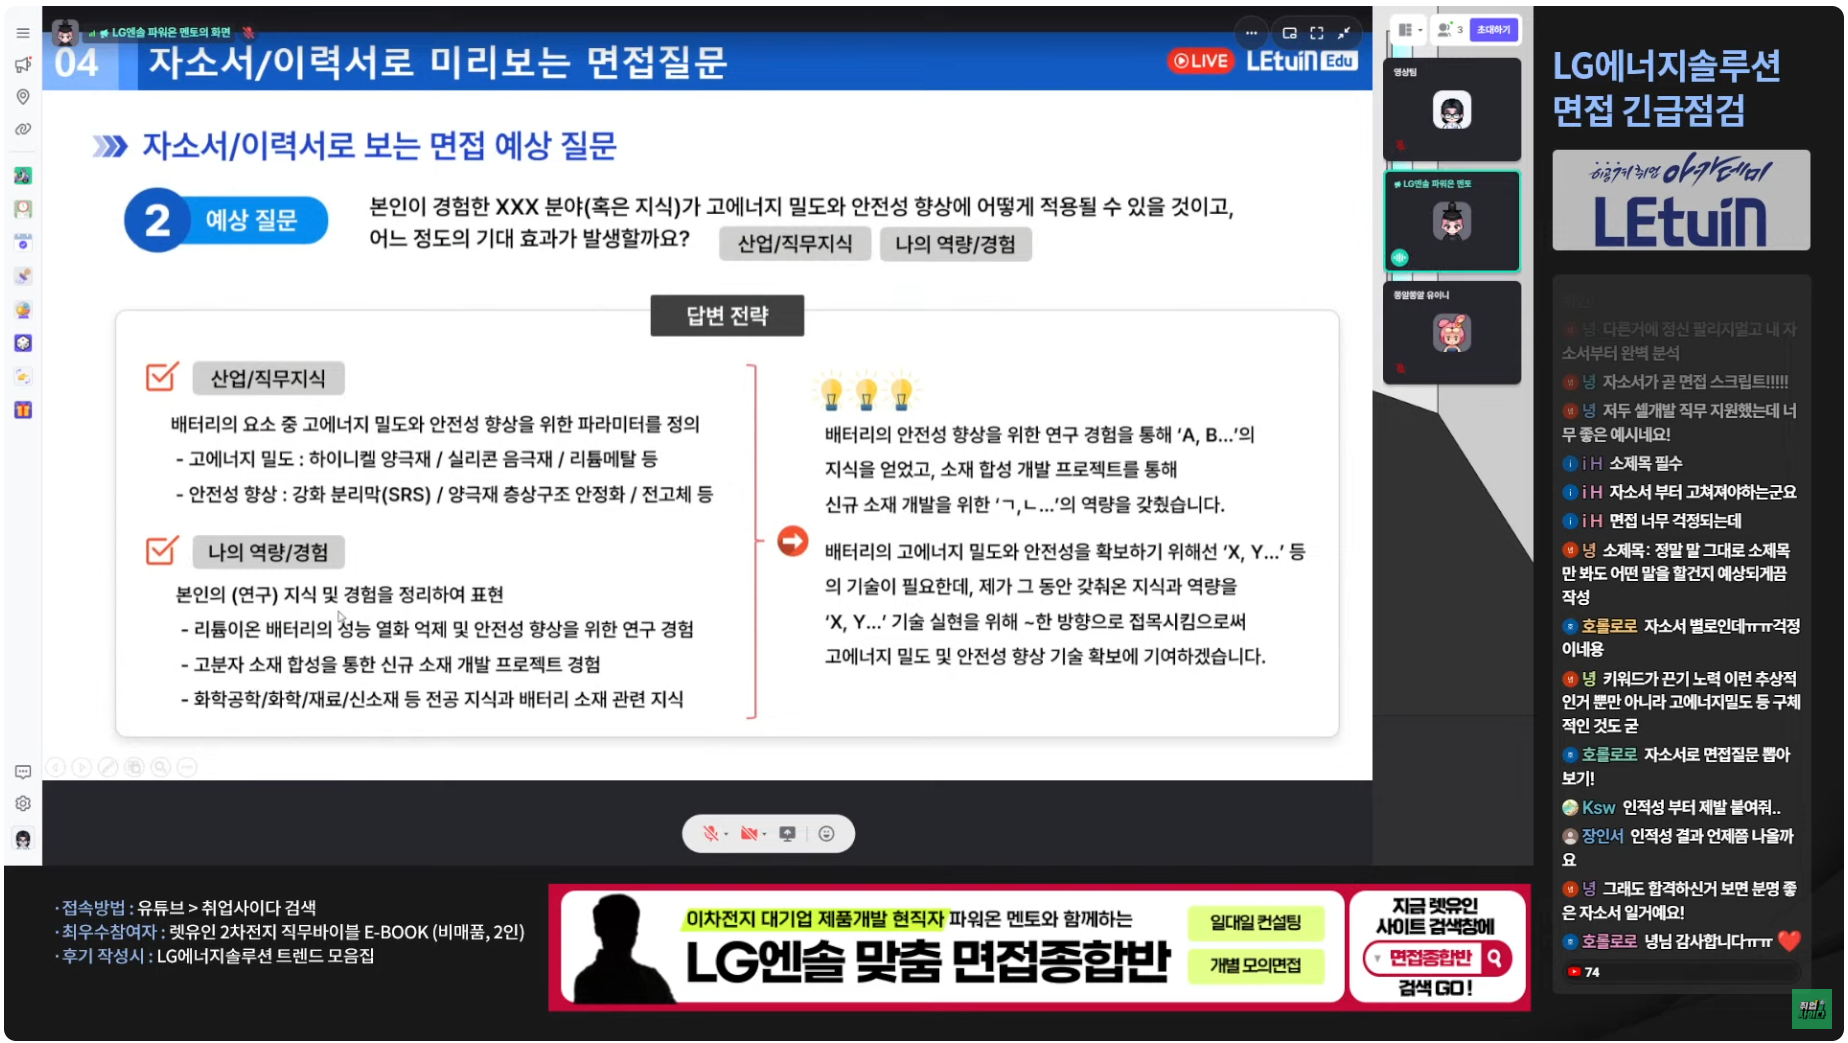Click the megaphone announcements icon
The height and width of the screenshot is (1043, 1848).
(x=23, y=65)
